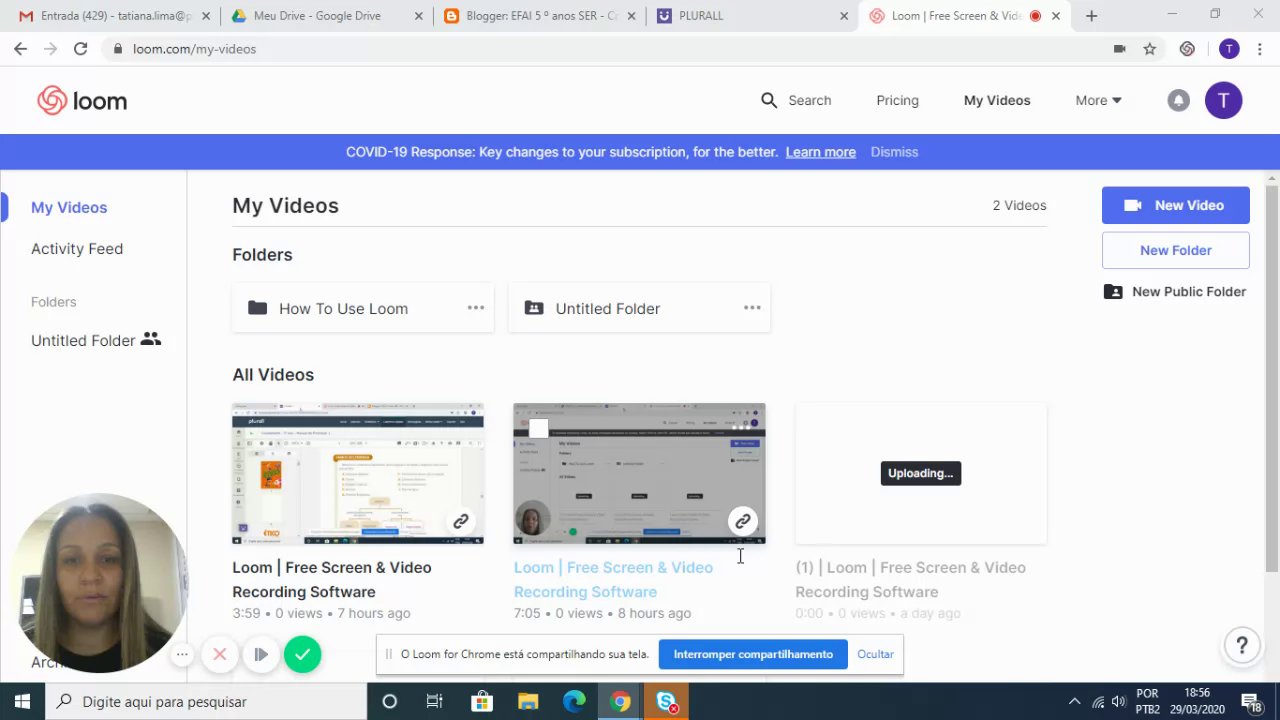Expand the More dropdown menu
1280x720 pixels.
pos(1098,100)
